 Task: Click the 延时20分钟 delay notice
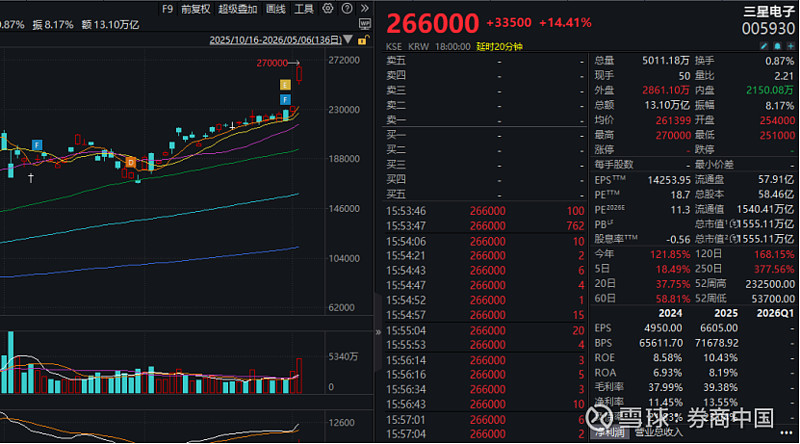[x=499, y=46]
